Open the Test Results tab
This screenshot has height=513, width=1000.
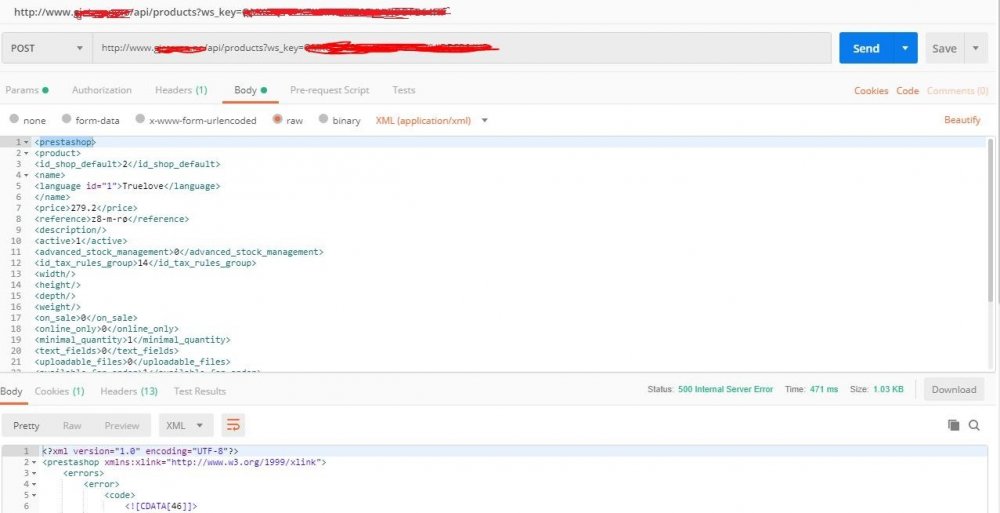[200, 391]
